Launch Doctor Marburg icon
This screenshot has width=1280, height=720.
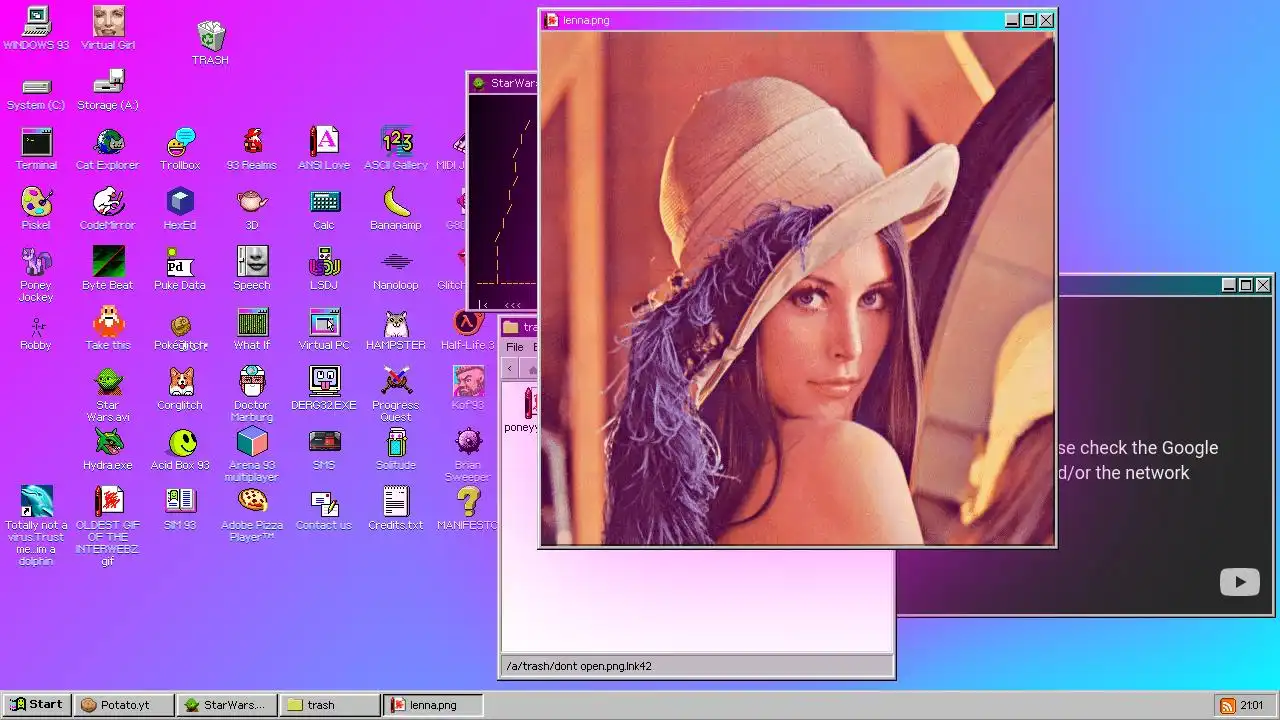(252, 394)
